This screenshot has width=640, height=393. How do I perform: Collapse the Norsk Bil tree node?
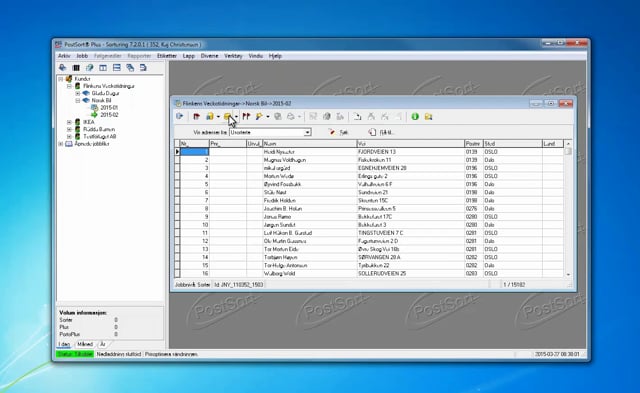point(78,100)
